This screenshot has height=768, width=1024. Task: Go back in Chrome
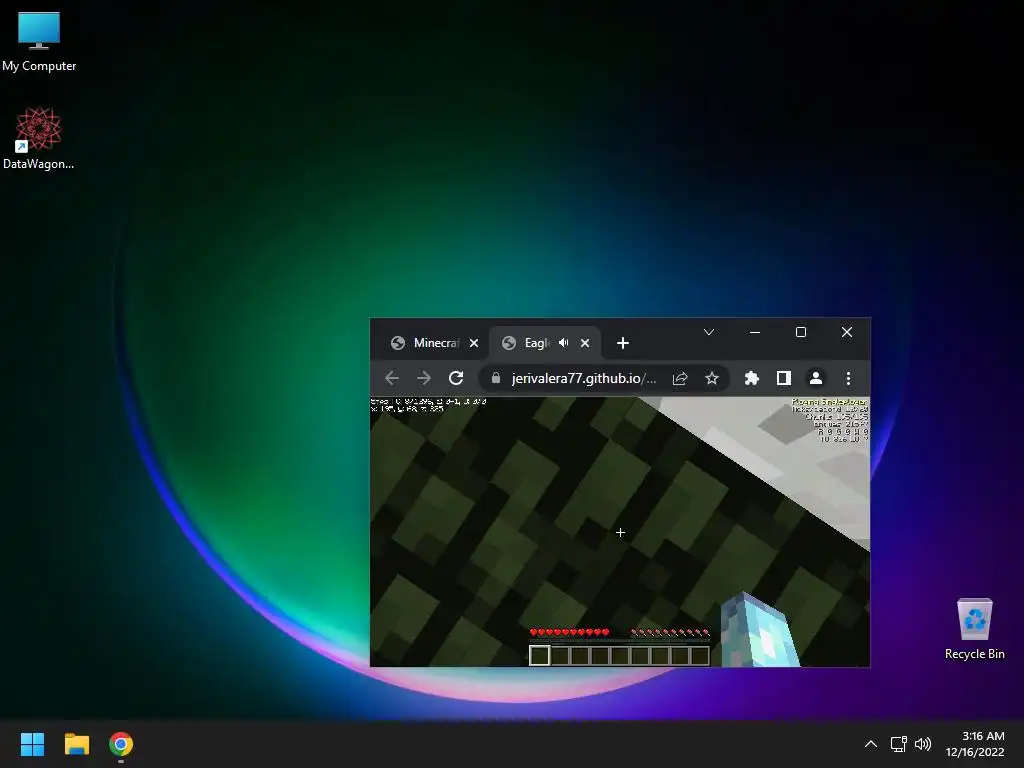click(x=392, y=378)
